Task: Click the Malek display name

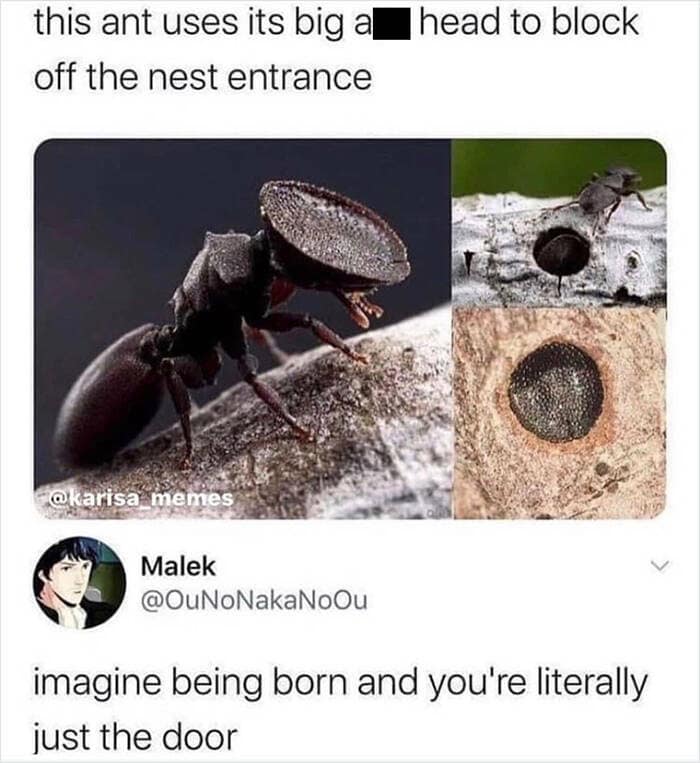Action: click(178, 566)
